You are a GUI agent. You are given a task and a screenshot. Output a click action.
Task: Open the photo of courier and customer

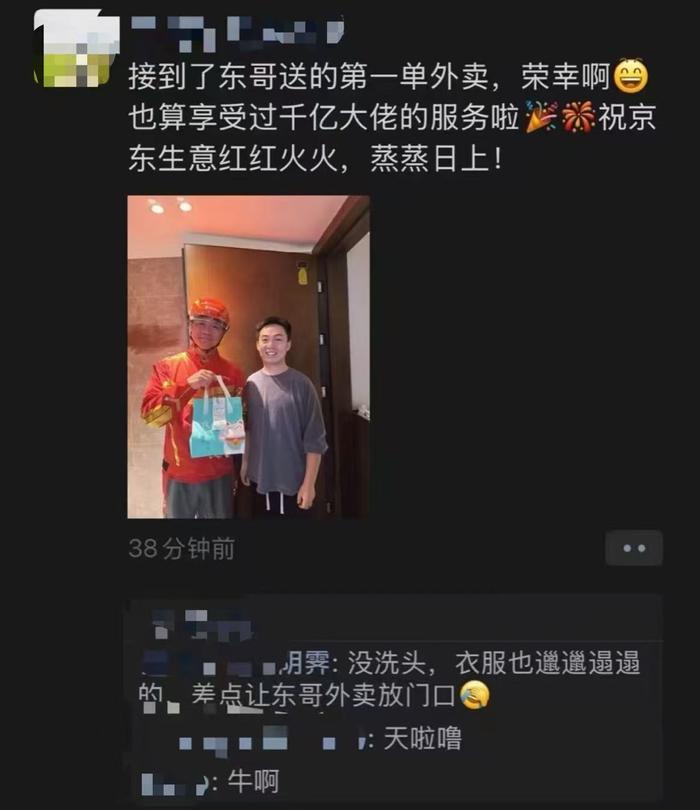pyautogui.click(x=248, y=357)
